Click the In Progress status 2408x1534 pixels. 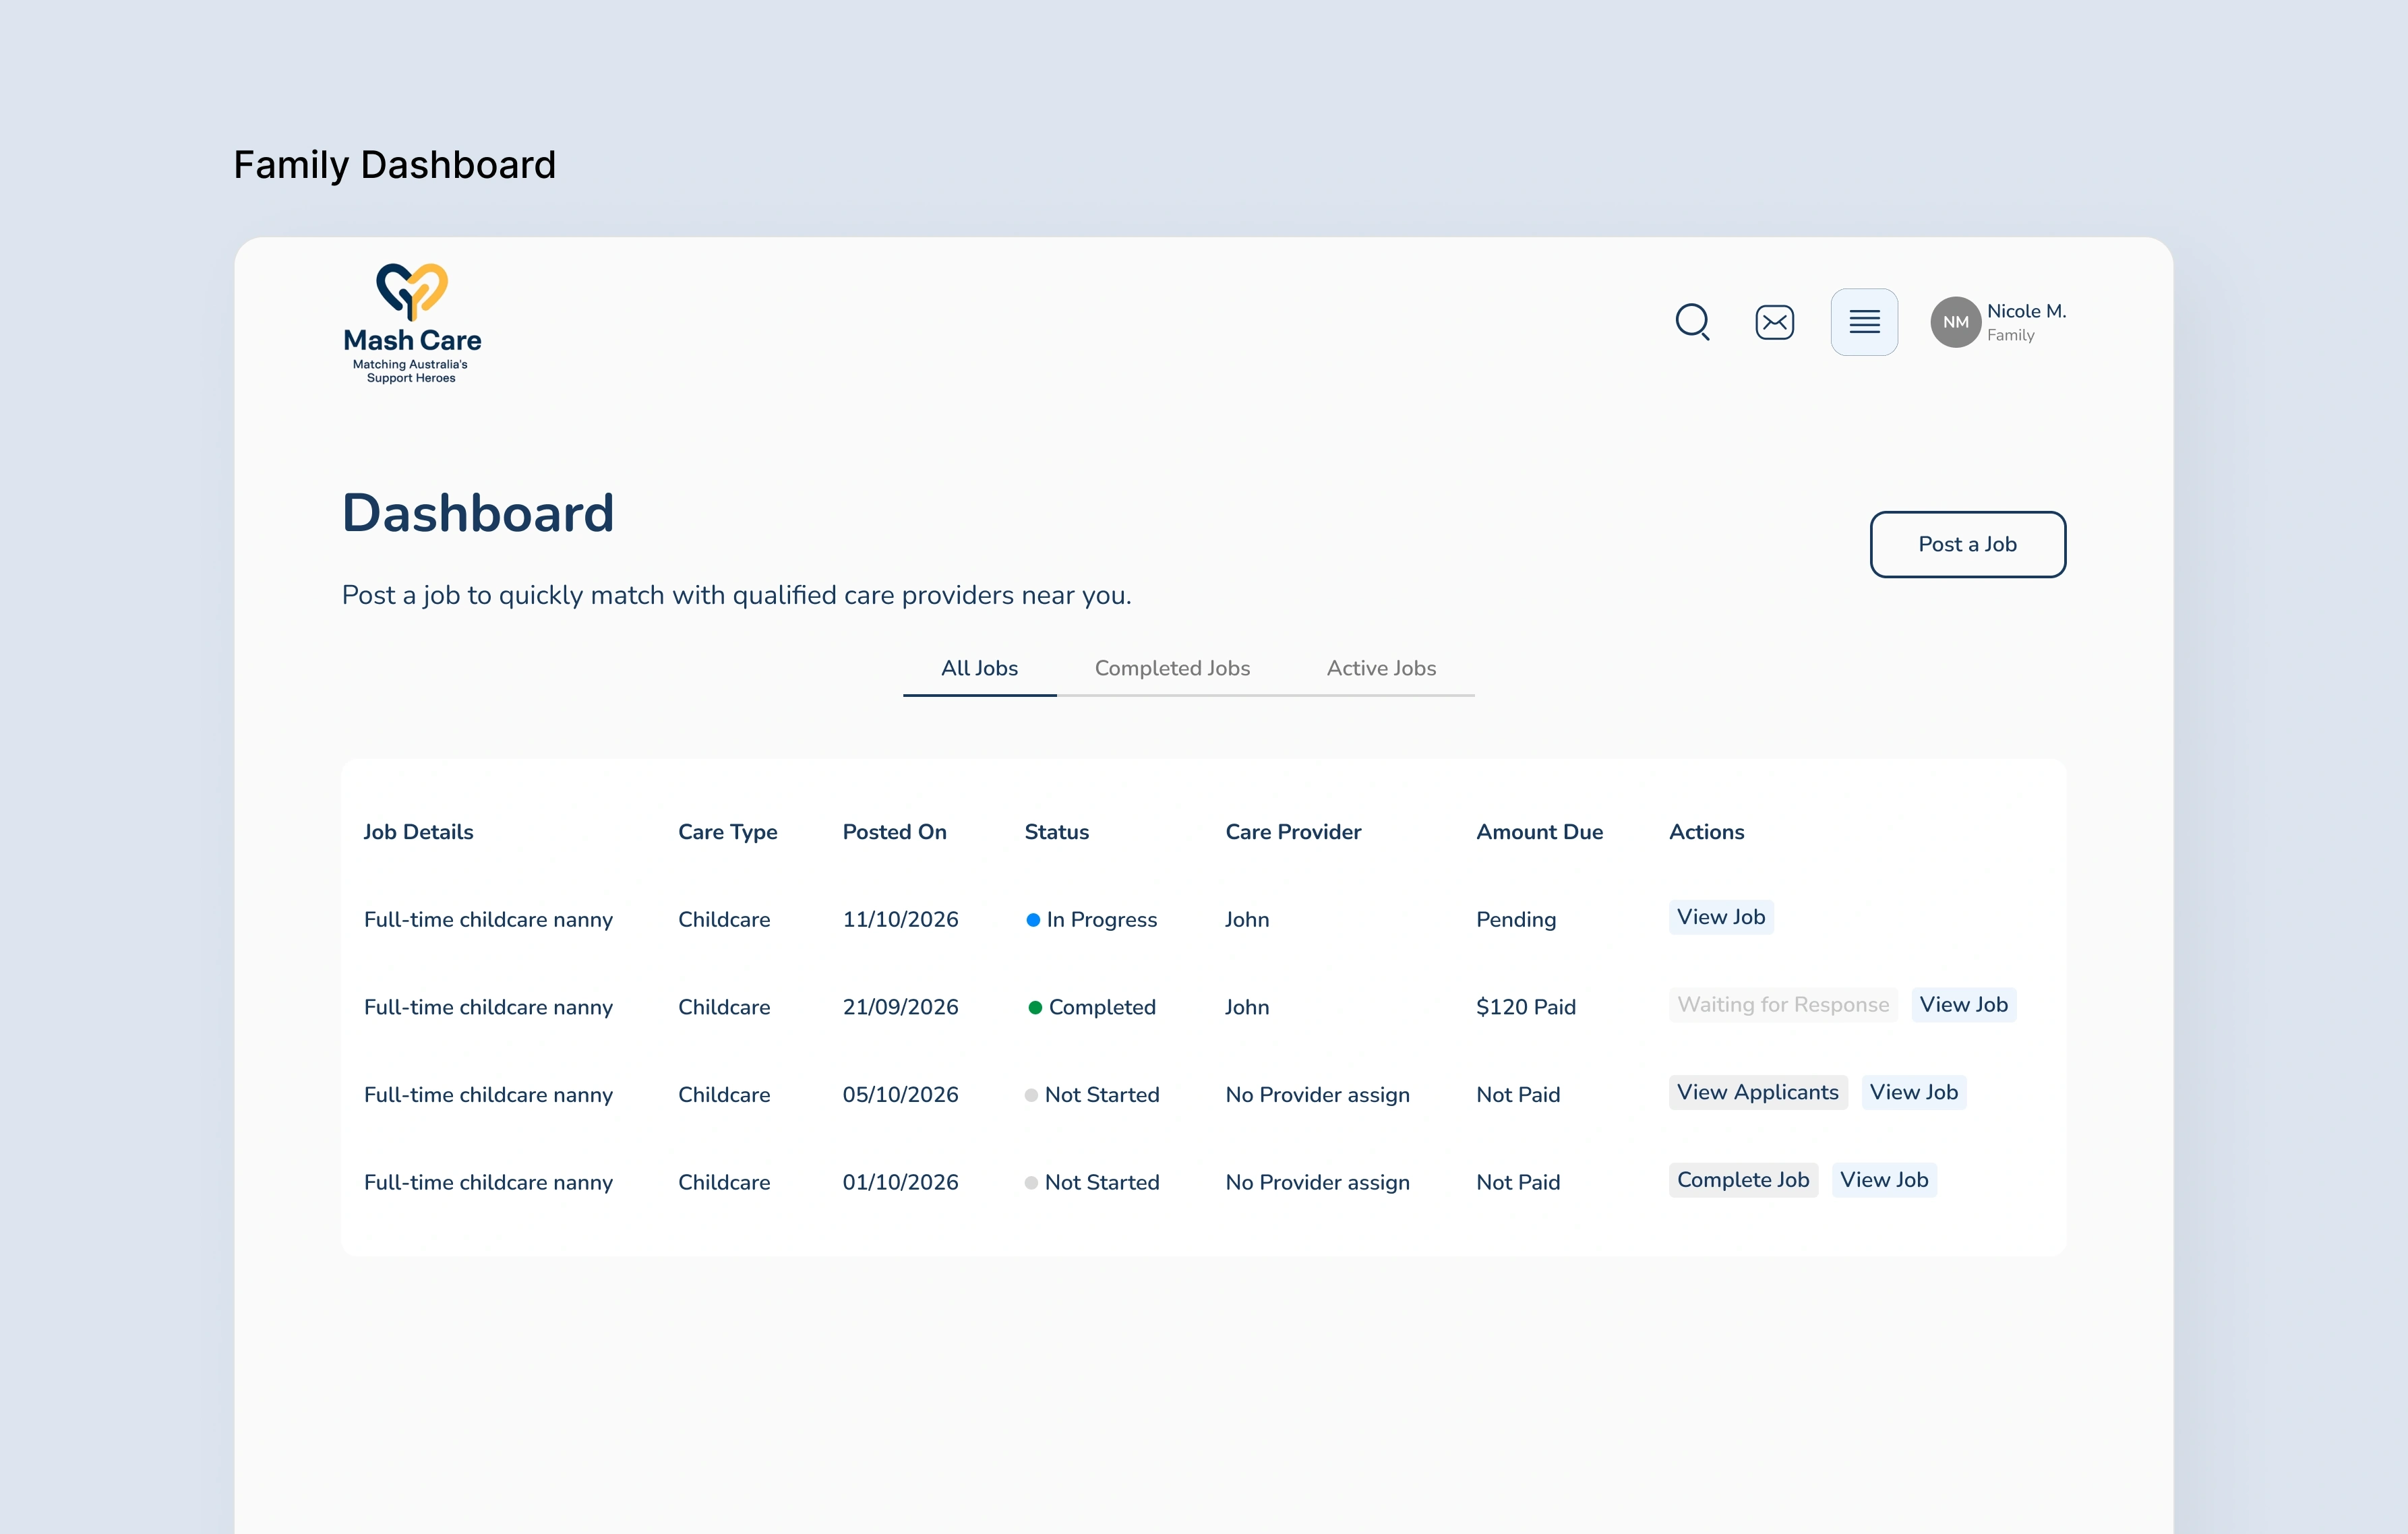coord(1092,919)
